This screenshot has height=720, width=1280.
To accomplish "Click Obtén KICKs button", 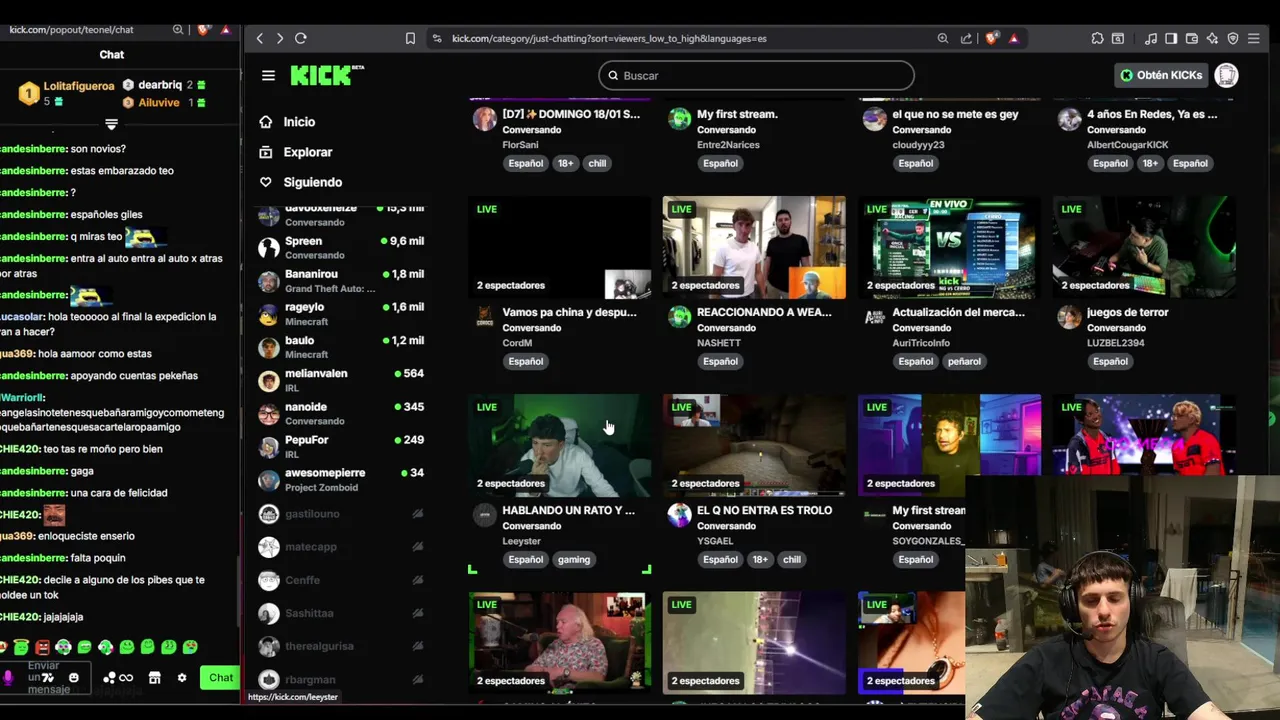I will [x=1161, y=75].
